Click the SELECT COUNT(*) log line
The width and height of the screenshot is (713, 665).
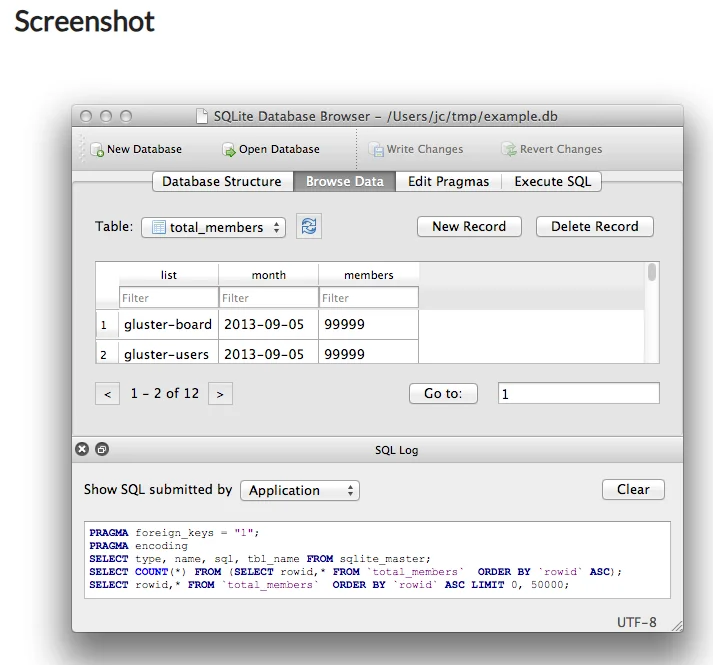pos(355,572)
